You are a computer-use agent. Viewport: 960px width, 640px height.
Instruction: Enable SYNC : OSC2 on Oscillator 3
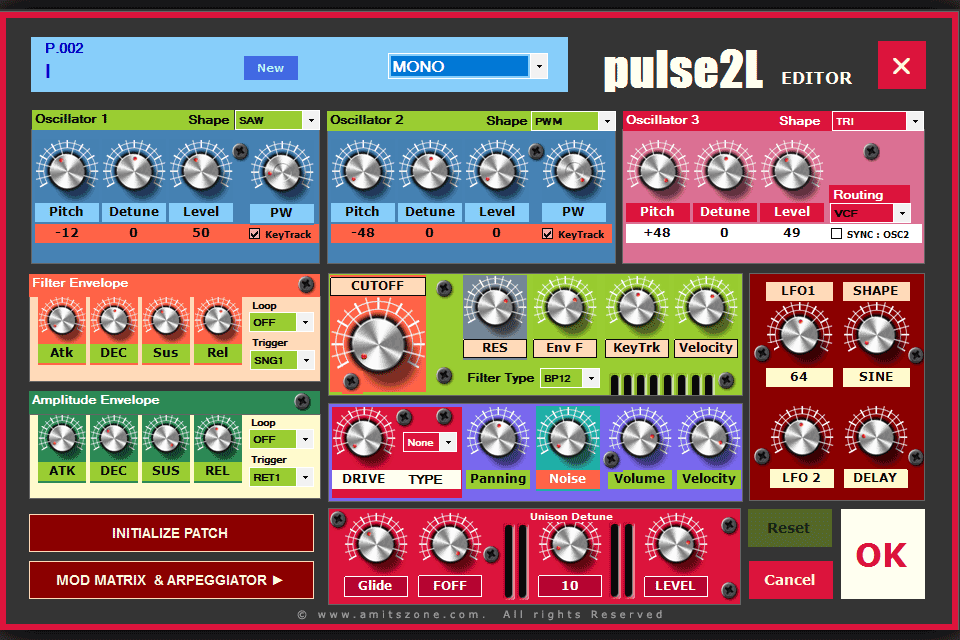[837, 232]
